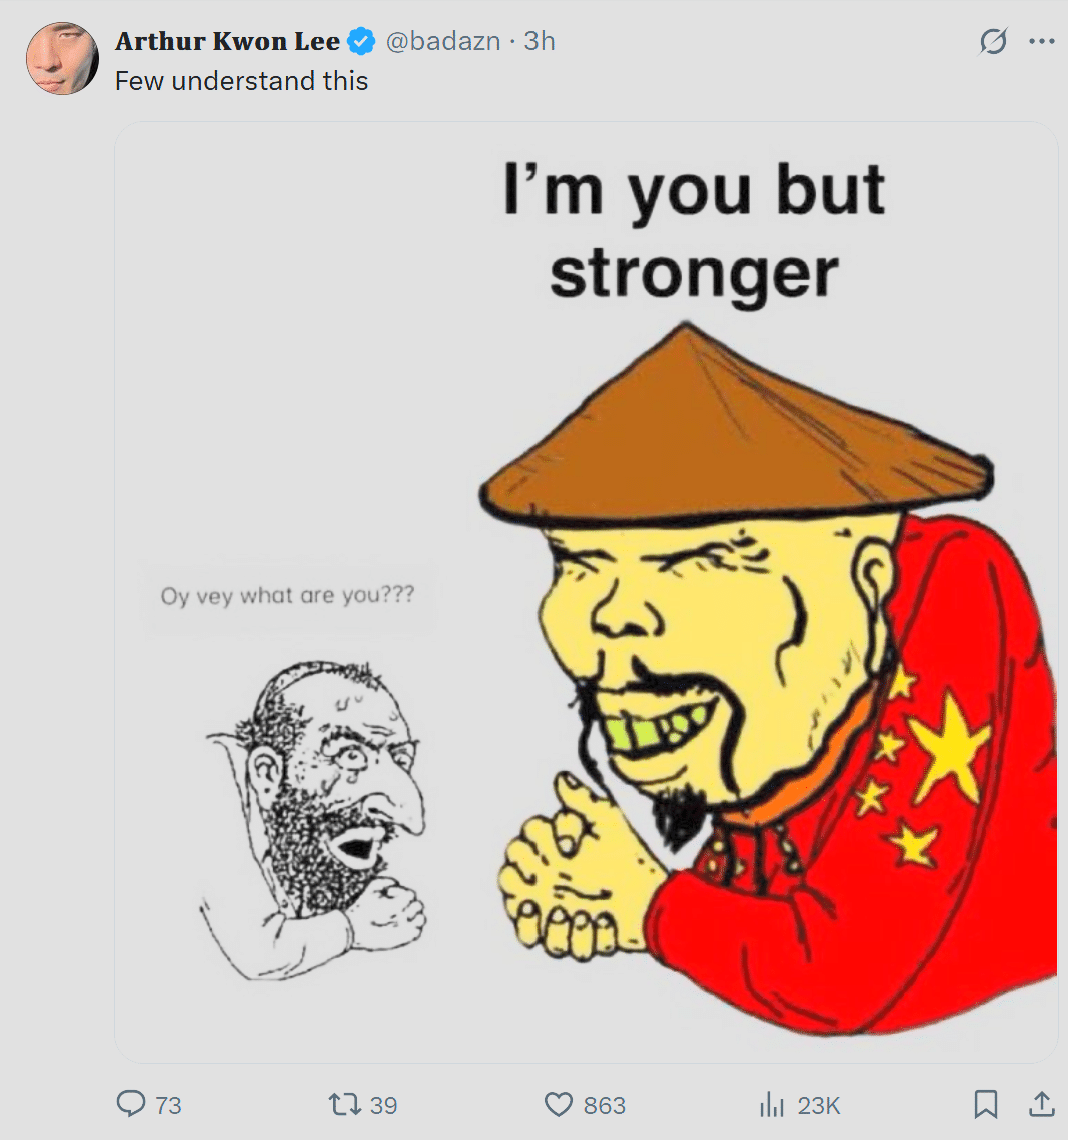The image size is (1068, 1140).
Task: Open the Arthur Kwon Lee display name link
Action: coord(227,41)
